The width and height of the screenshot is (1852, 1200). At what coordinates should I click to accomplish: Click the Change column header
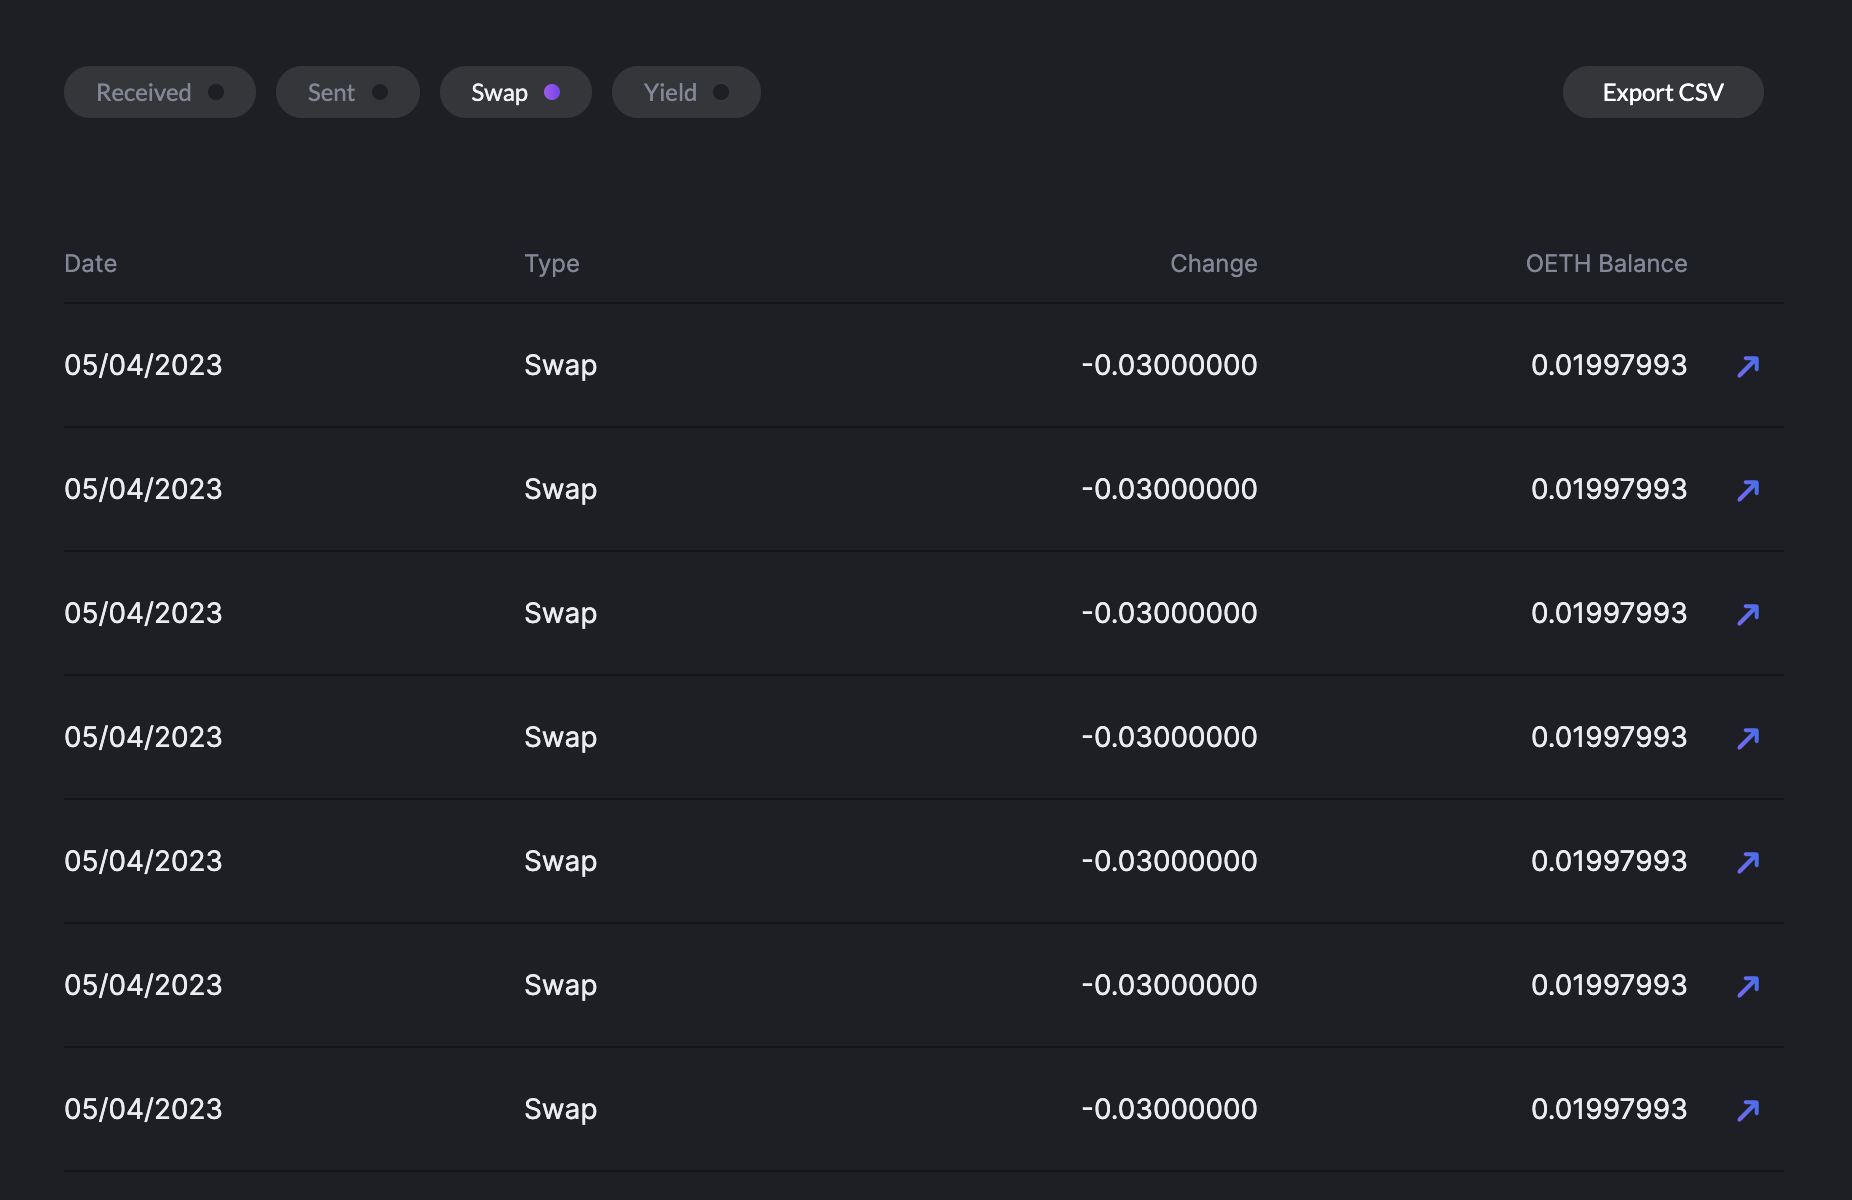click(x=1213, y=263)
